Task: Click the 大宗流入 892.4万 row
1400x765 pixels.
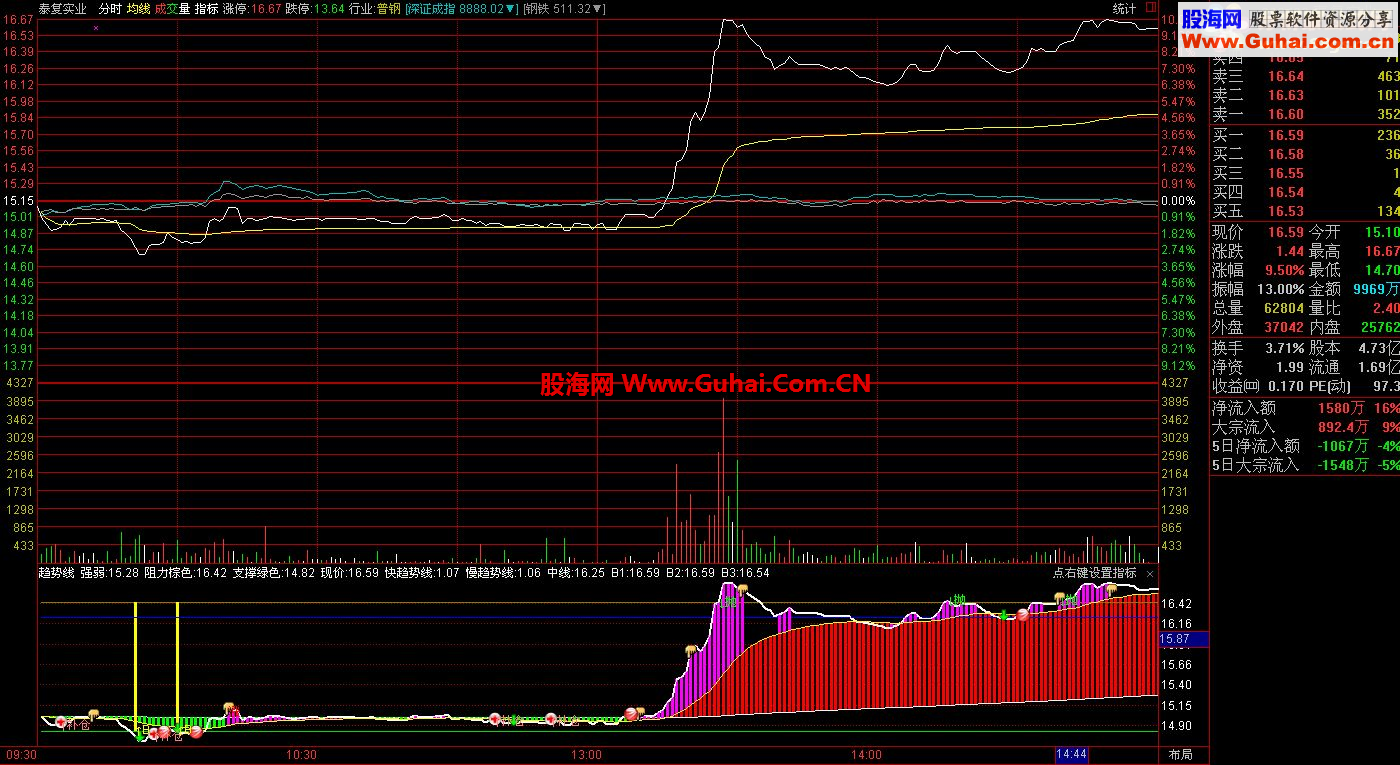Action: (1305, 427)
